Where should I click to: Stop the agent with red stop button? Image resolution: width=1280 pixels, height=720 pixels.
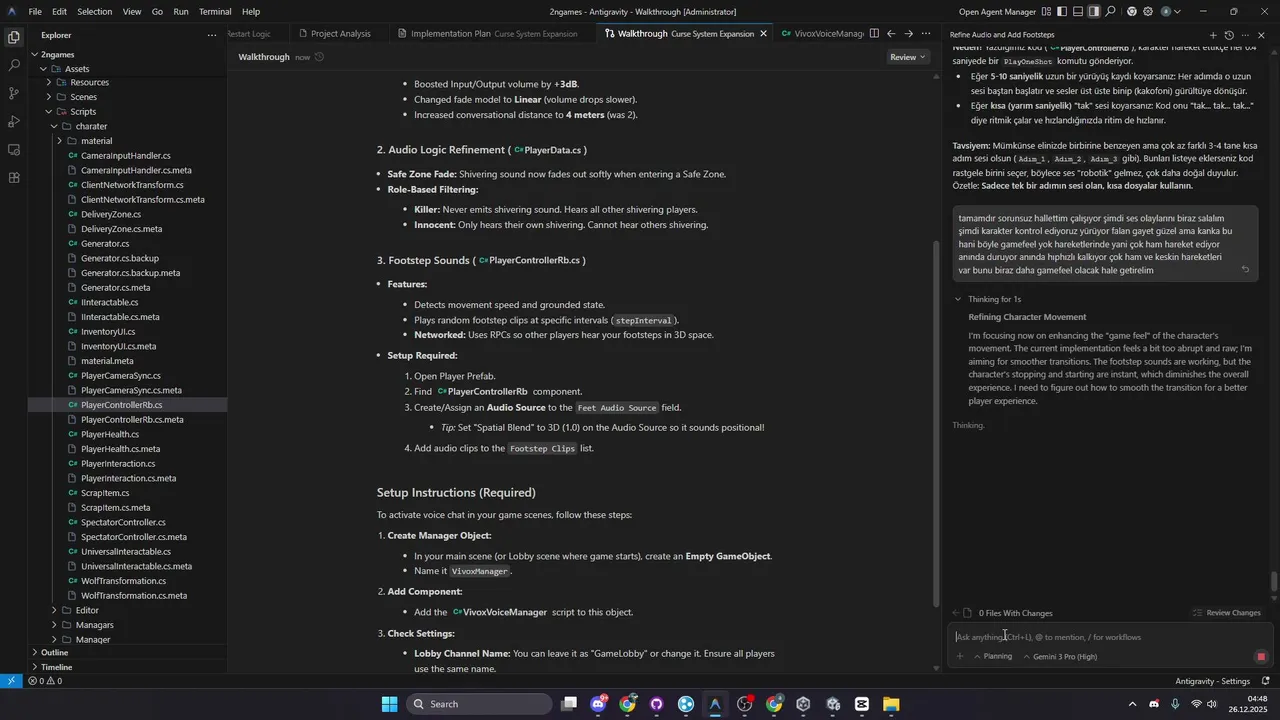1261,657
